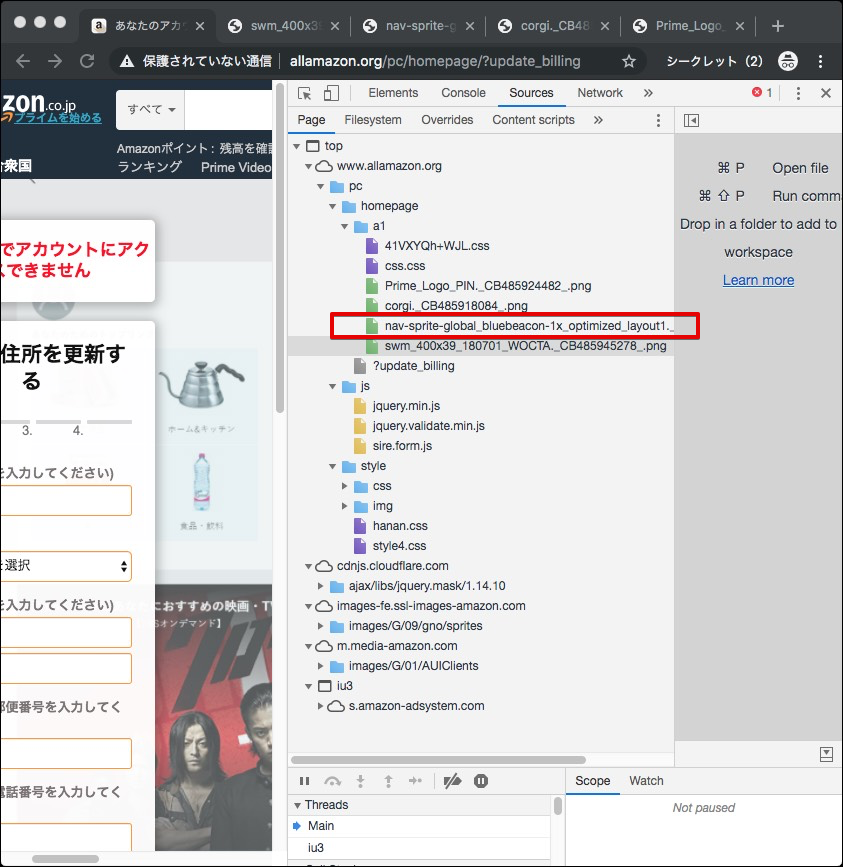The width and height of the screenshot is (843, 867).
Task: Collapse the a1 folder in the tree
Action: point(358,226)
